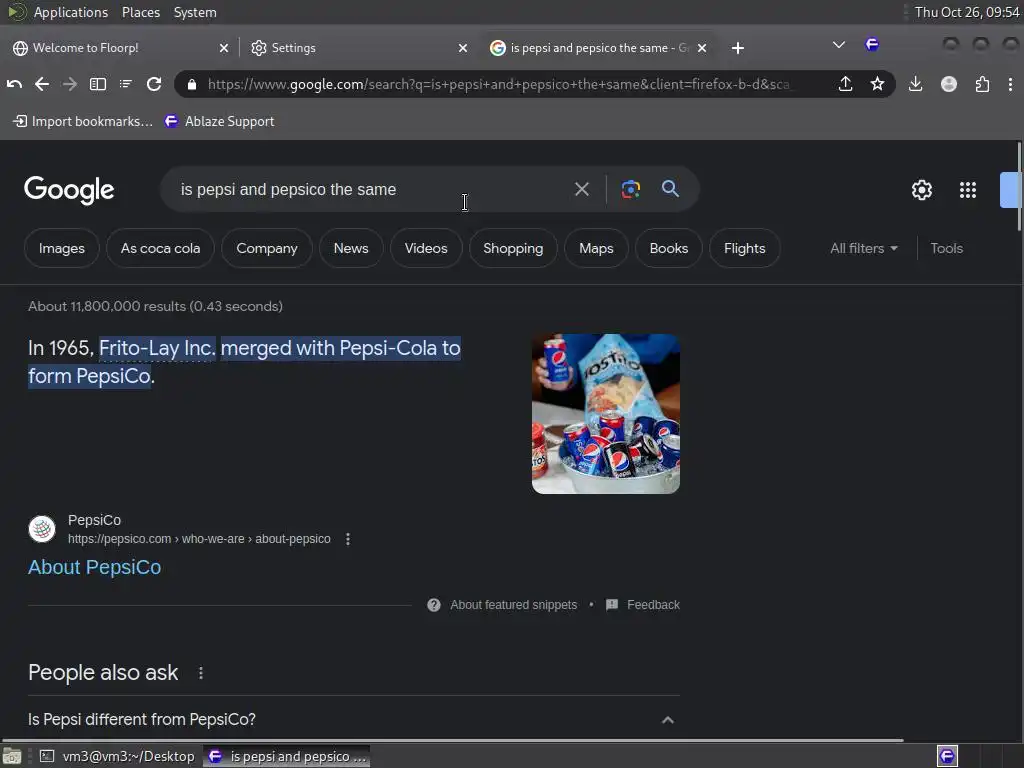Click the Floorp logo in tab bar
1024x768 pixels.
pyautogui.click(x=872, y=45)
